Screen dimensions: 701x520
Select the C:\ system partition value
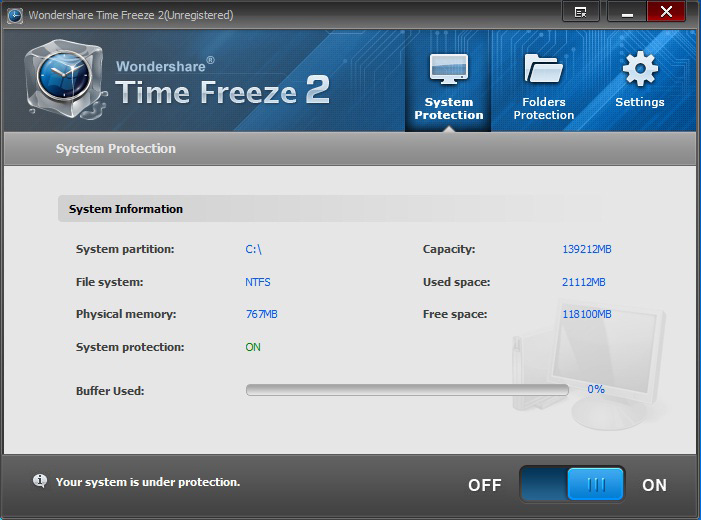[253, 249]
